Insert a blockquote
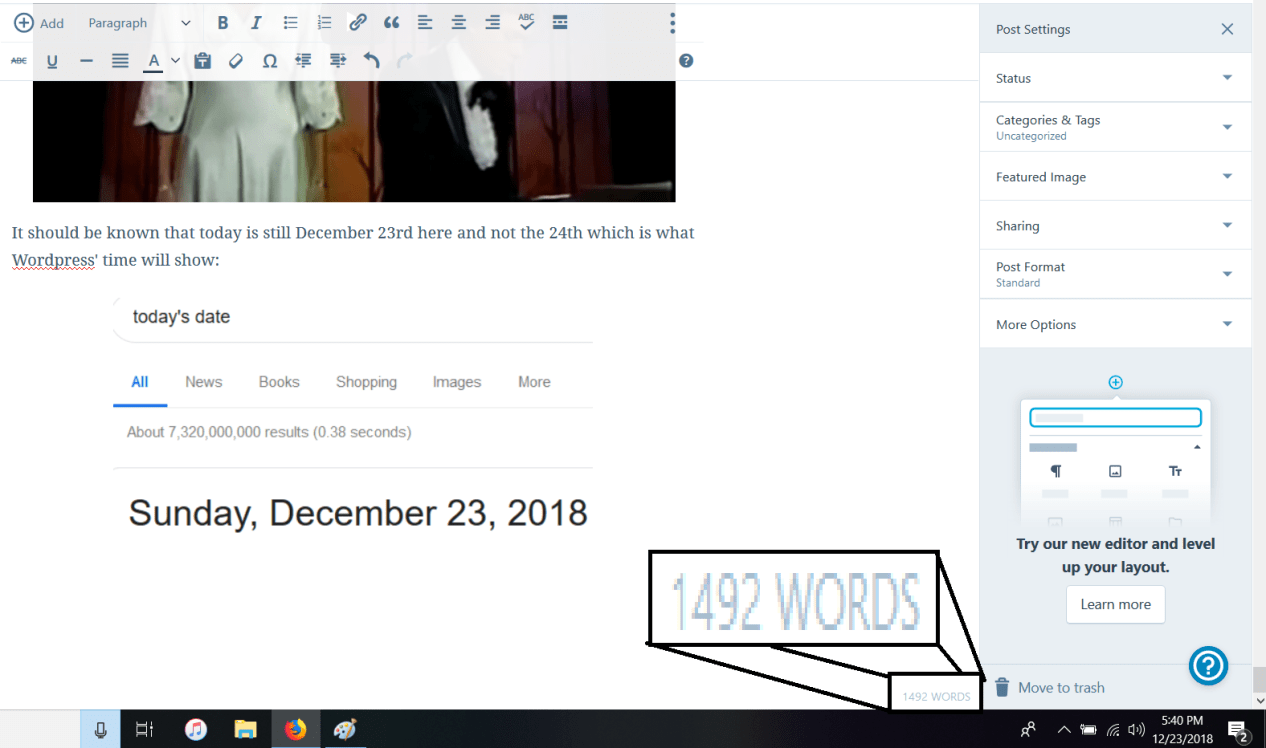Image resolution: width=1266 pixels, height=748 pixels. (391, 22)
